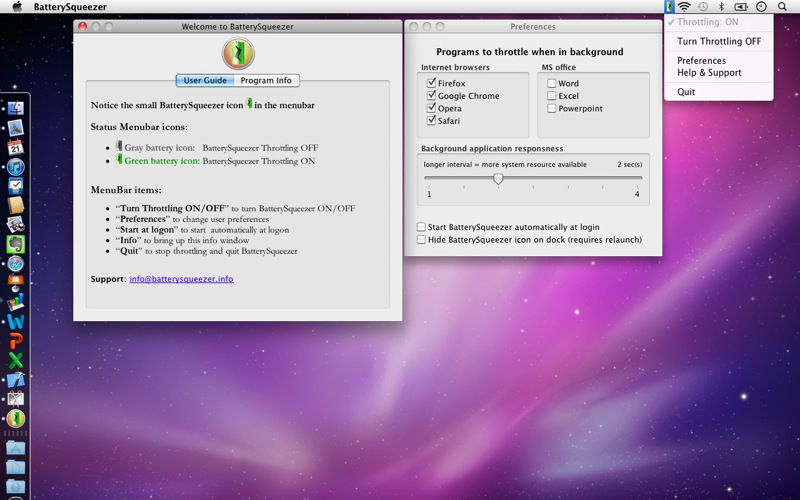Open Finder from the dock
Image resolution: width=800 pixels, height=500 pixels.
click(16, 108)
